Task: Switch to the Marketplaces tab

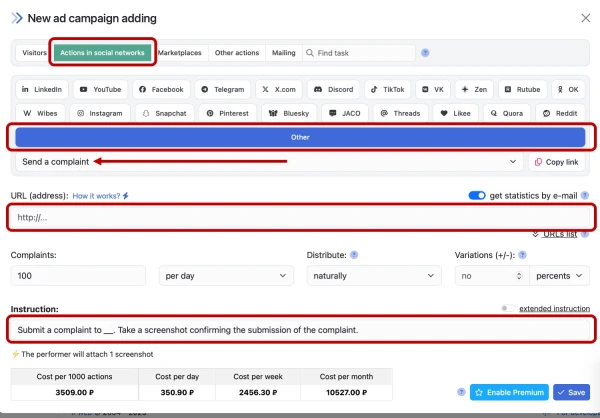Action: click(x=182, y=53)
